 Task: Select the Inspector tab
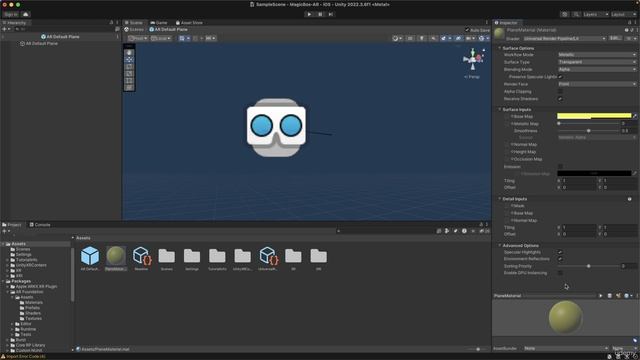[x=506, y=23]
